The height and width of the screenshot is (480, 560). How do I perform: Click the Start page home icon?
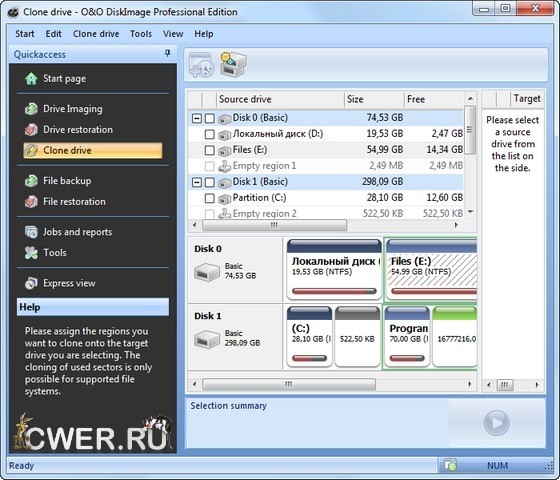(31, 79)
